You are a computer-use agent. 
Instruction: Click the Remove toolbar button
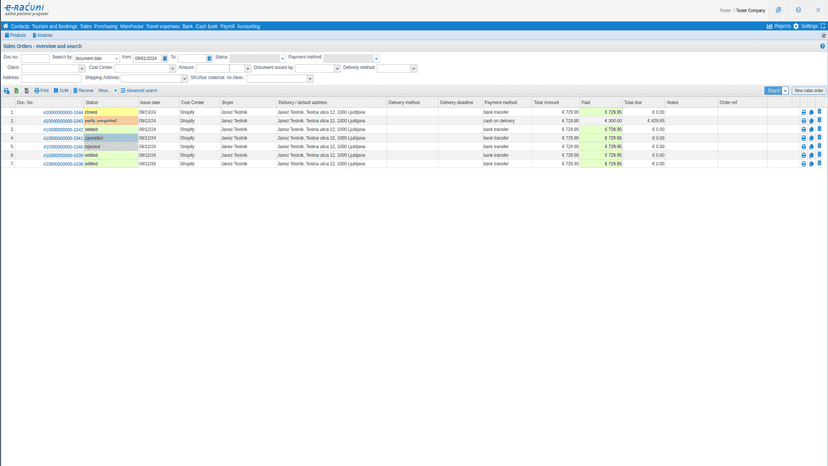83,91
